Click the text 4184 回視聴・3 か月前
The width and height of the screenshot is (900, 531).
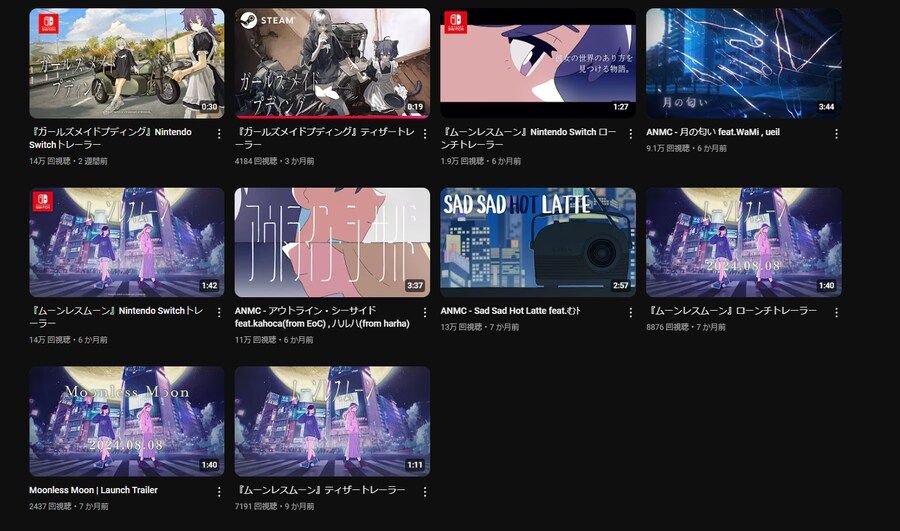point(274,161)
